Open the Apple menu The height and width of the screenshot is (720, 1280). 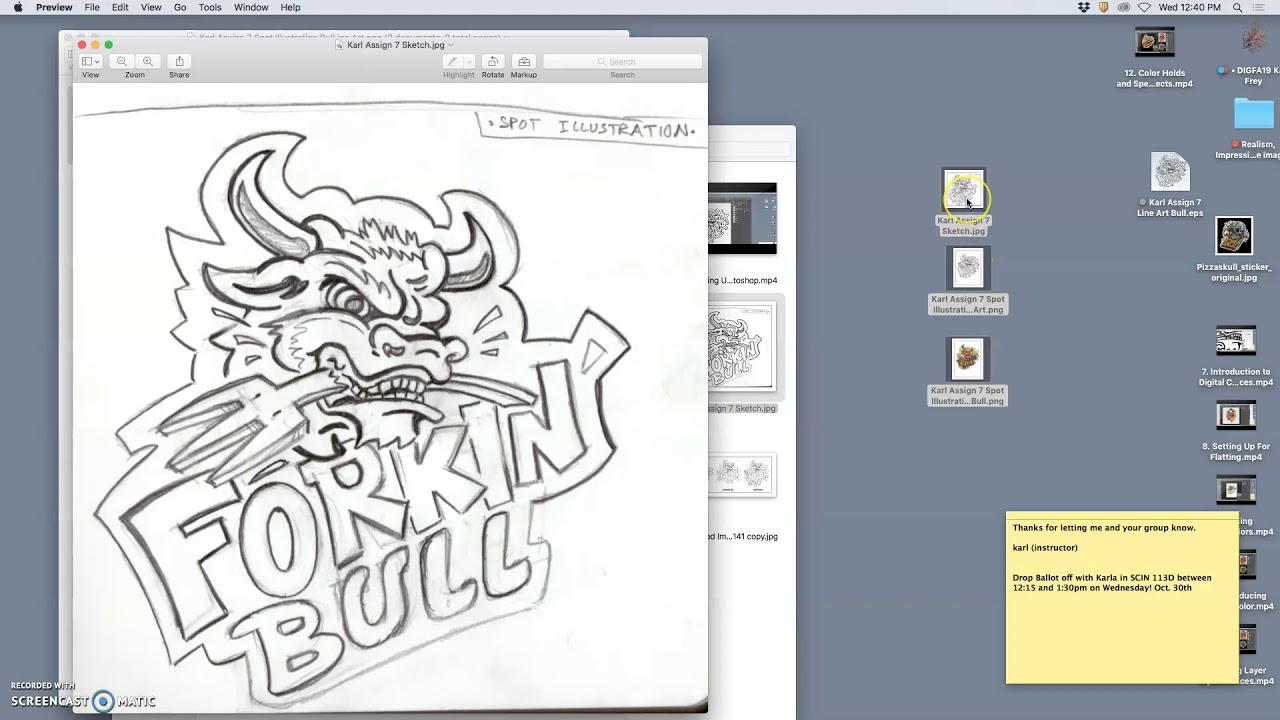[18, 7]
